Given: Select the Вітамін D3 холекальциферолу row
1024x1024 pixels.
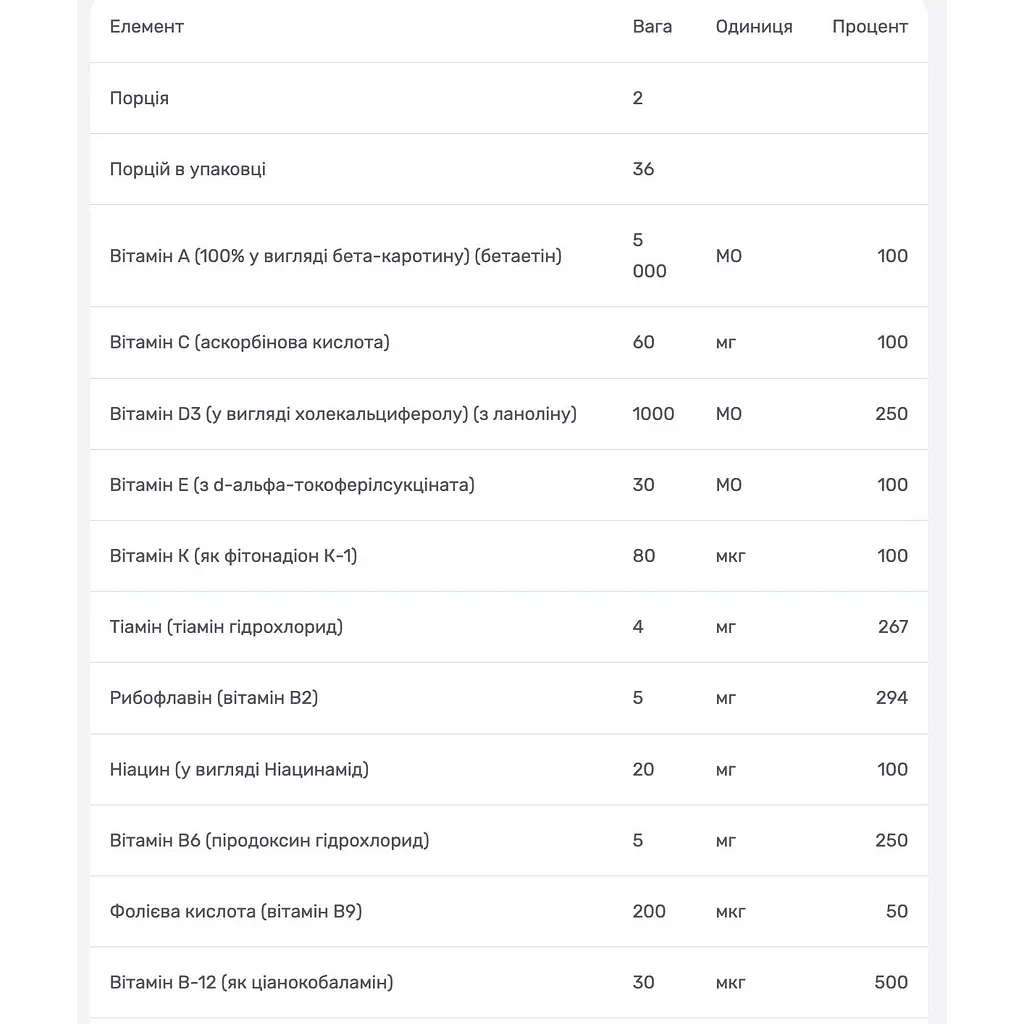Looking at the screenshot, I should [x=509, y=414].
